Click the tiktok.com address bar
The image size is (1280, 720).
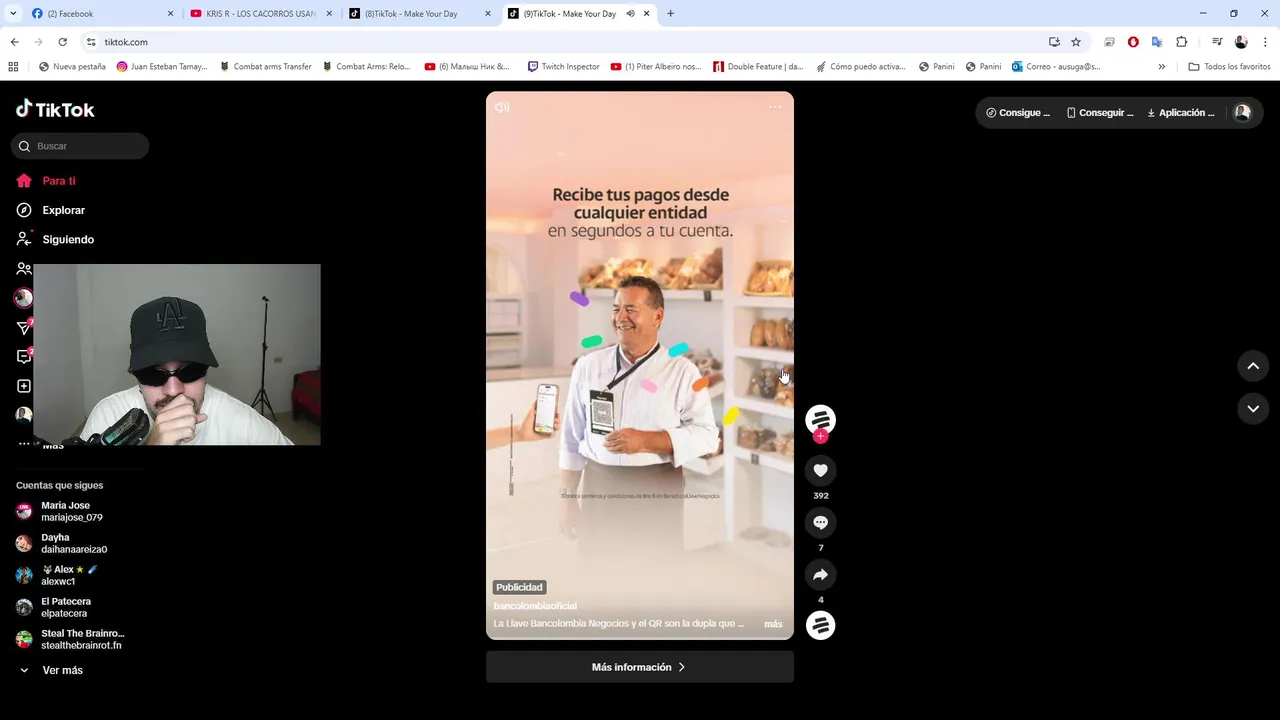point(560,42)
